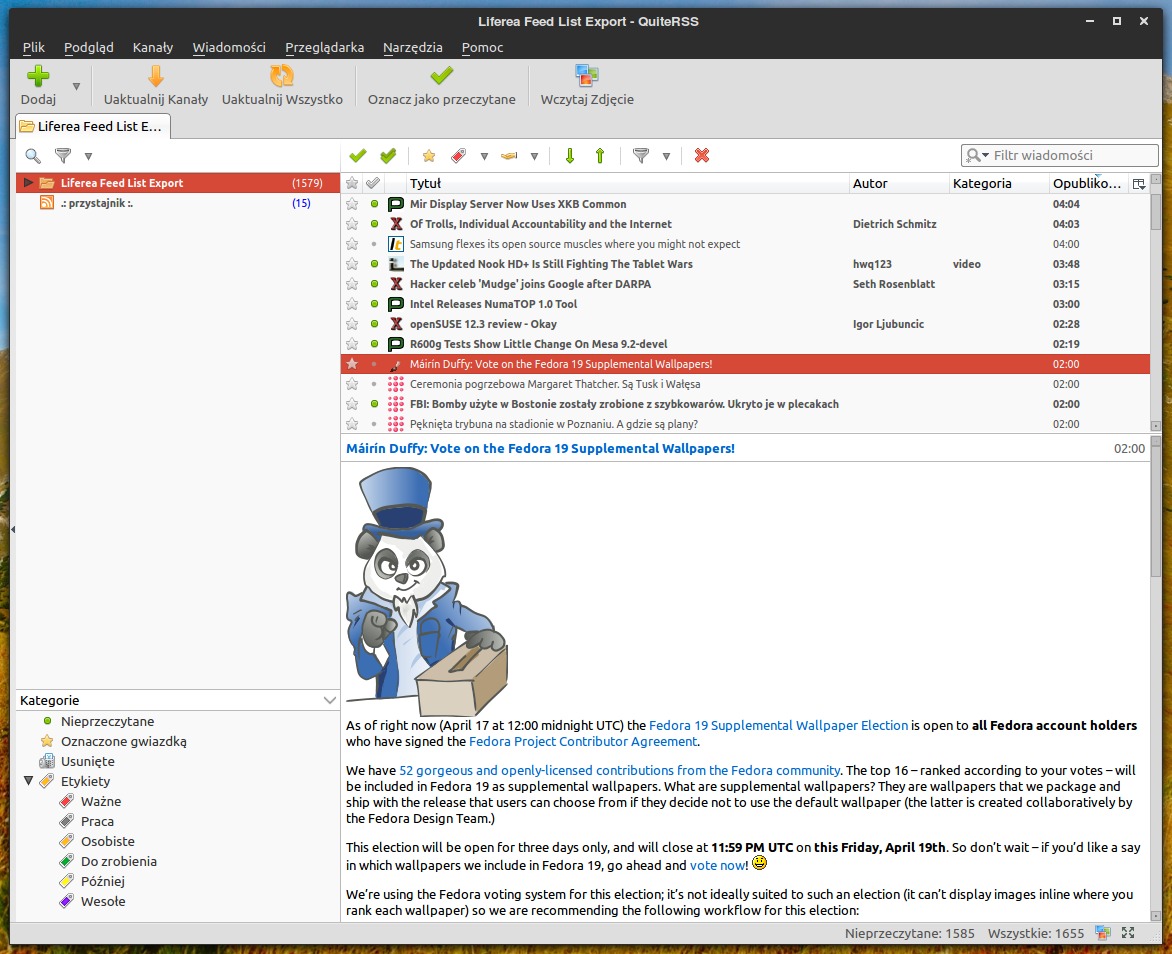The width and height of the screenshot is (1172, 954).
Task: Click the vote now! link
Action: click(718, 865)
